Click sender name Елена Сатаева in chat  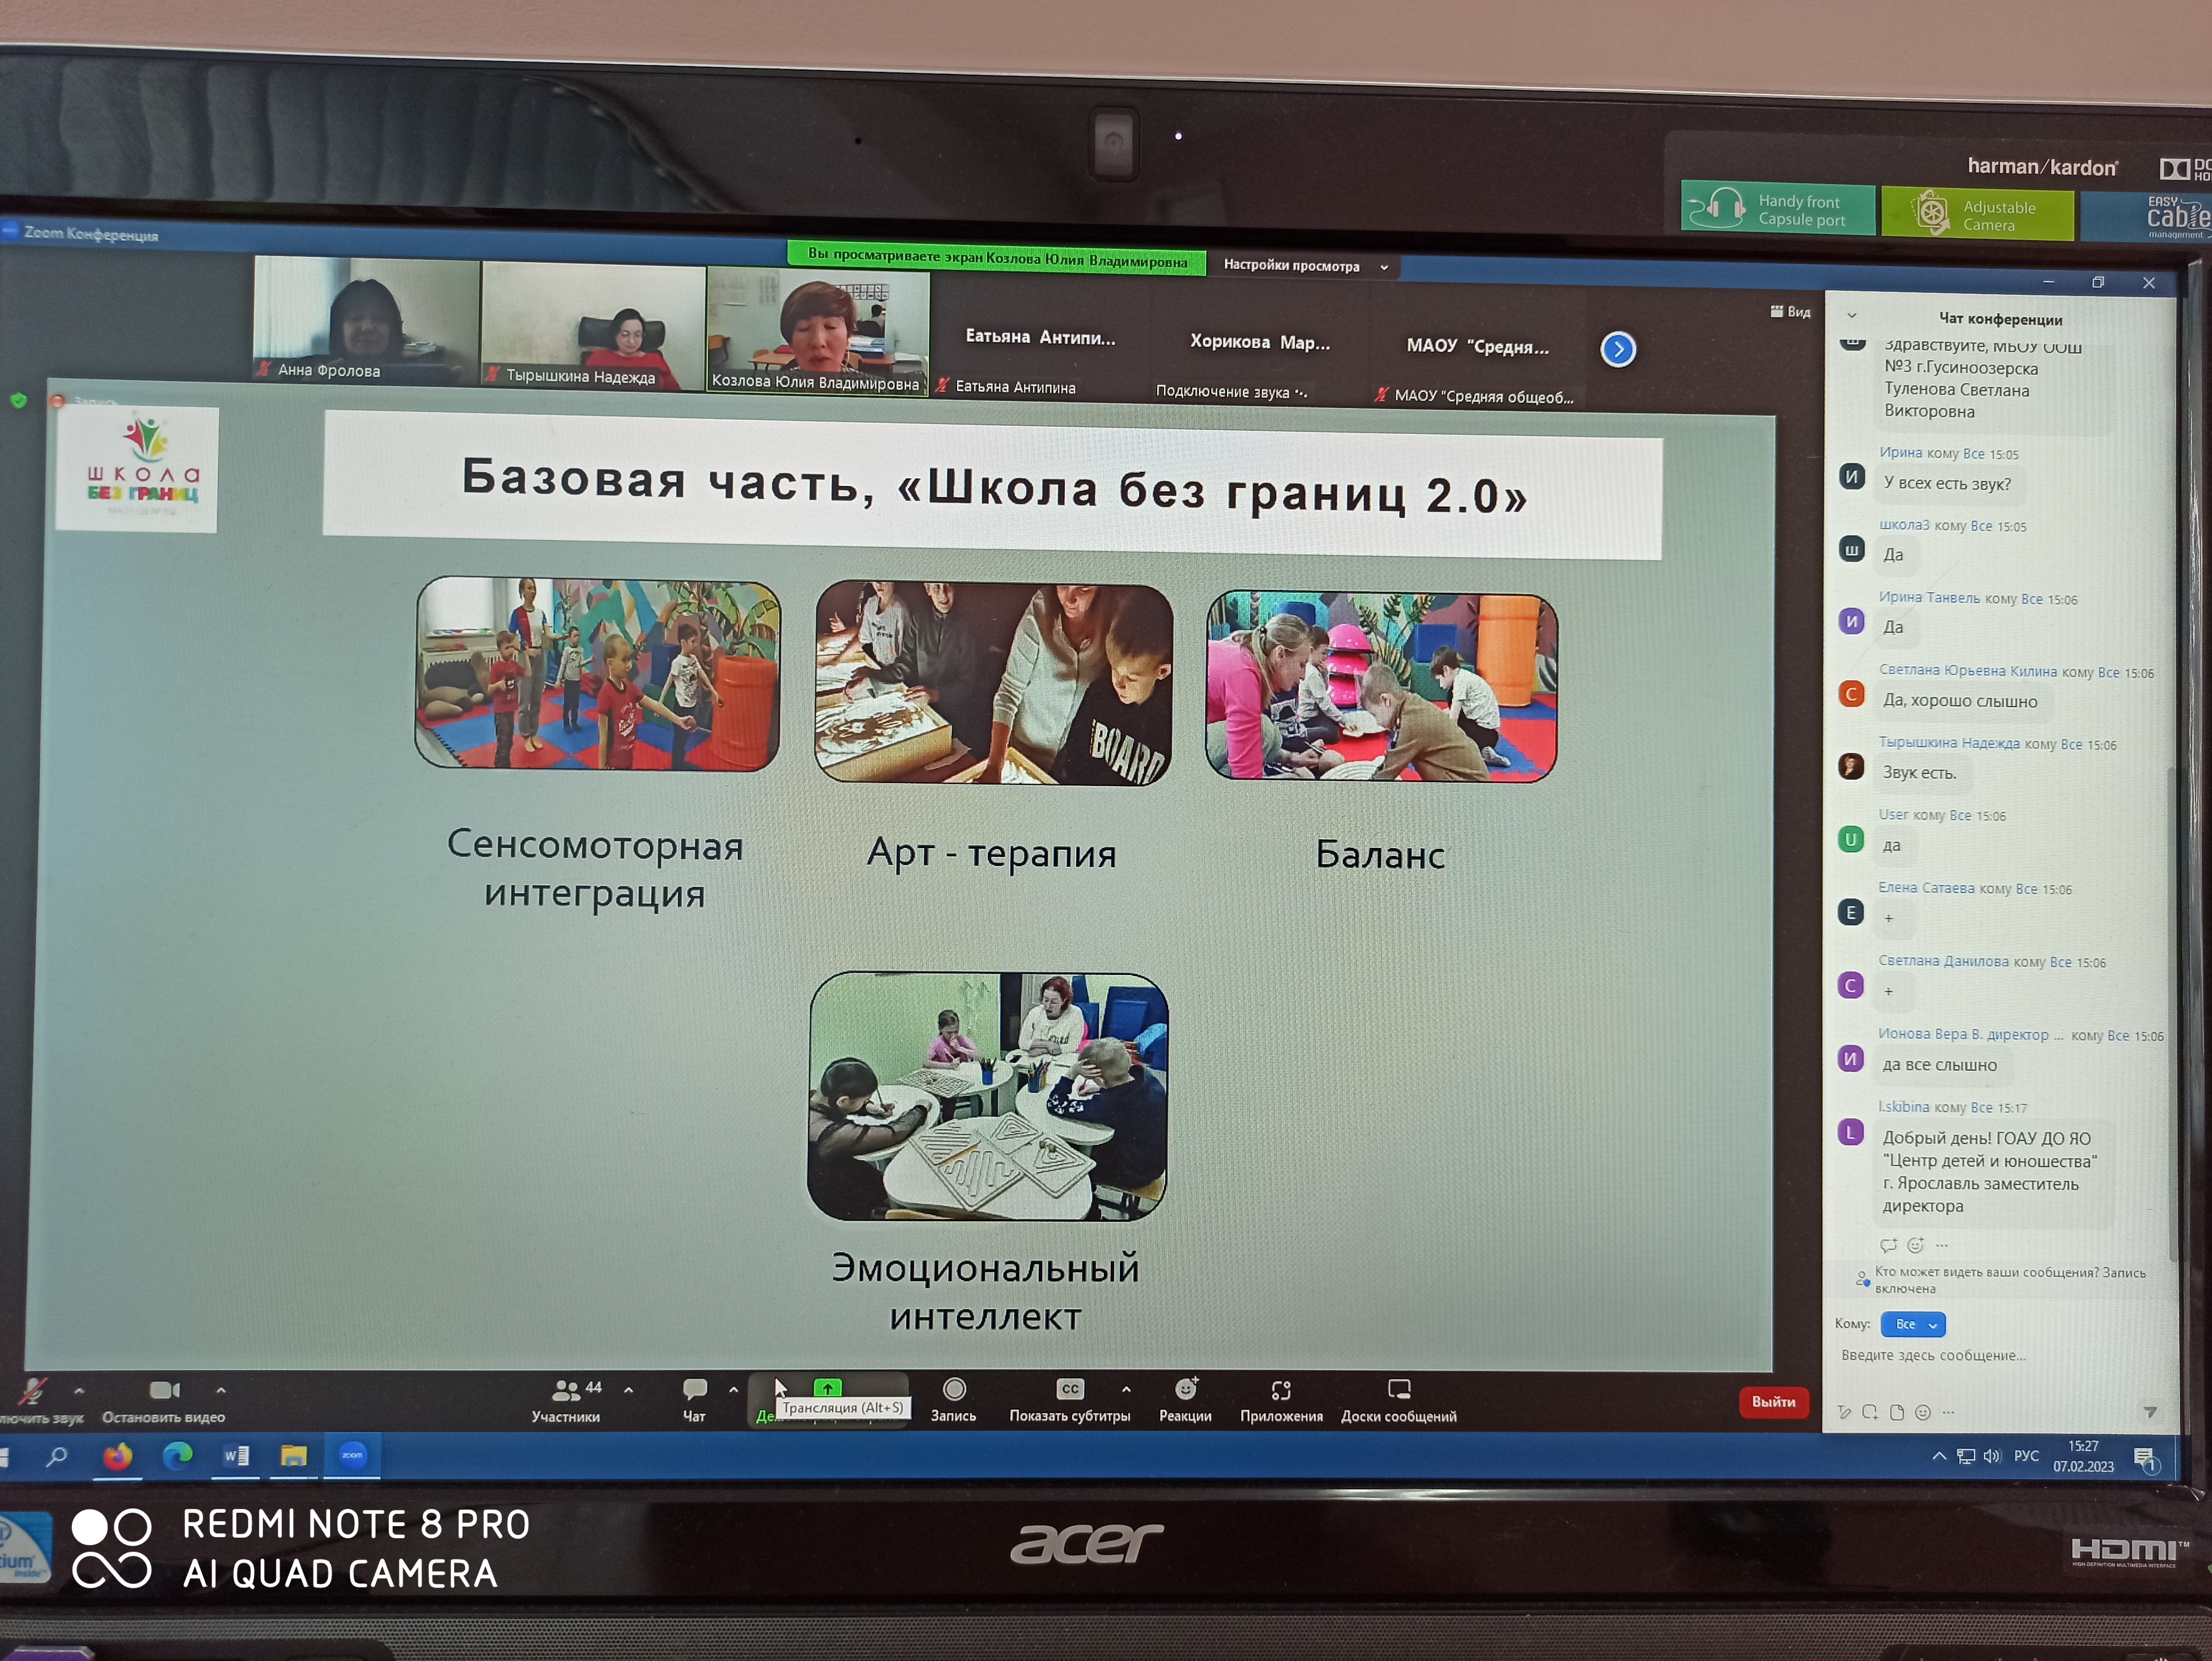coord(1926,888)
